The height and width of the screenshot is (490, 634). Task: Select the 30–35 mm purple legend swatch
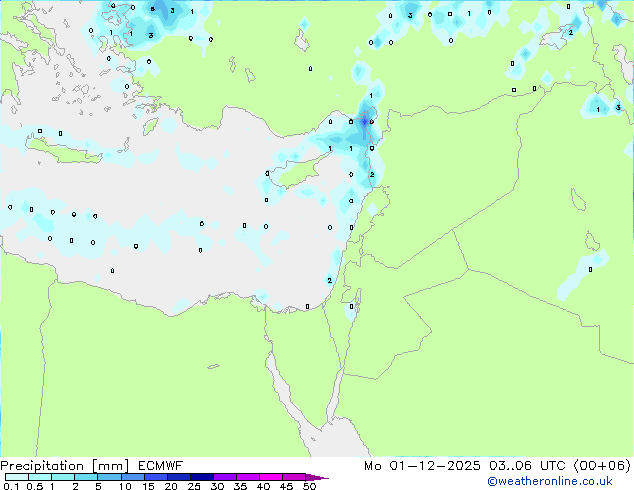click(x=225, y=477)
